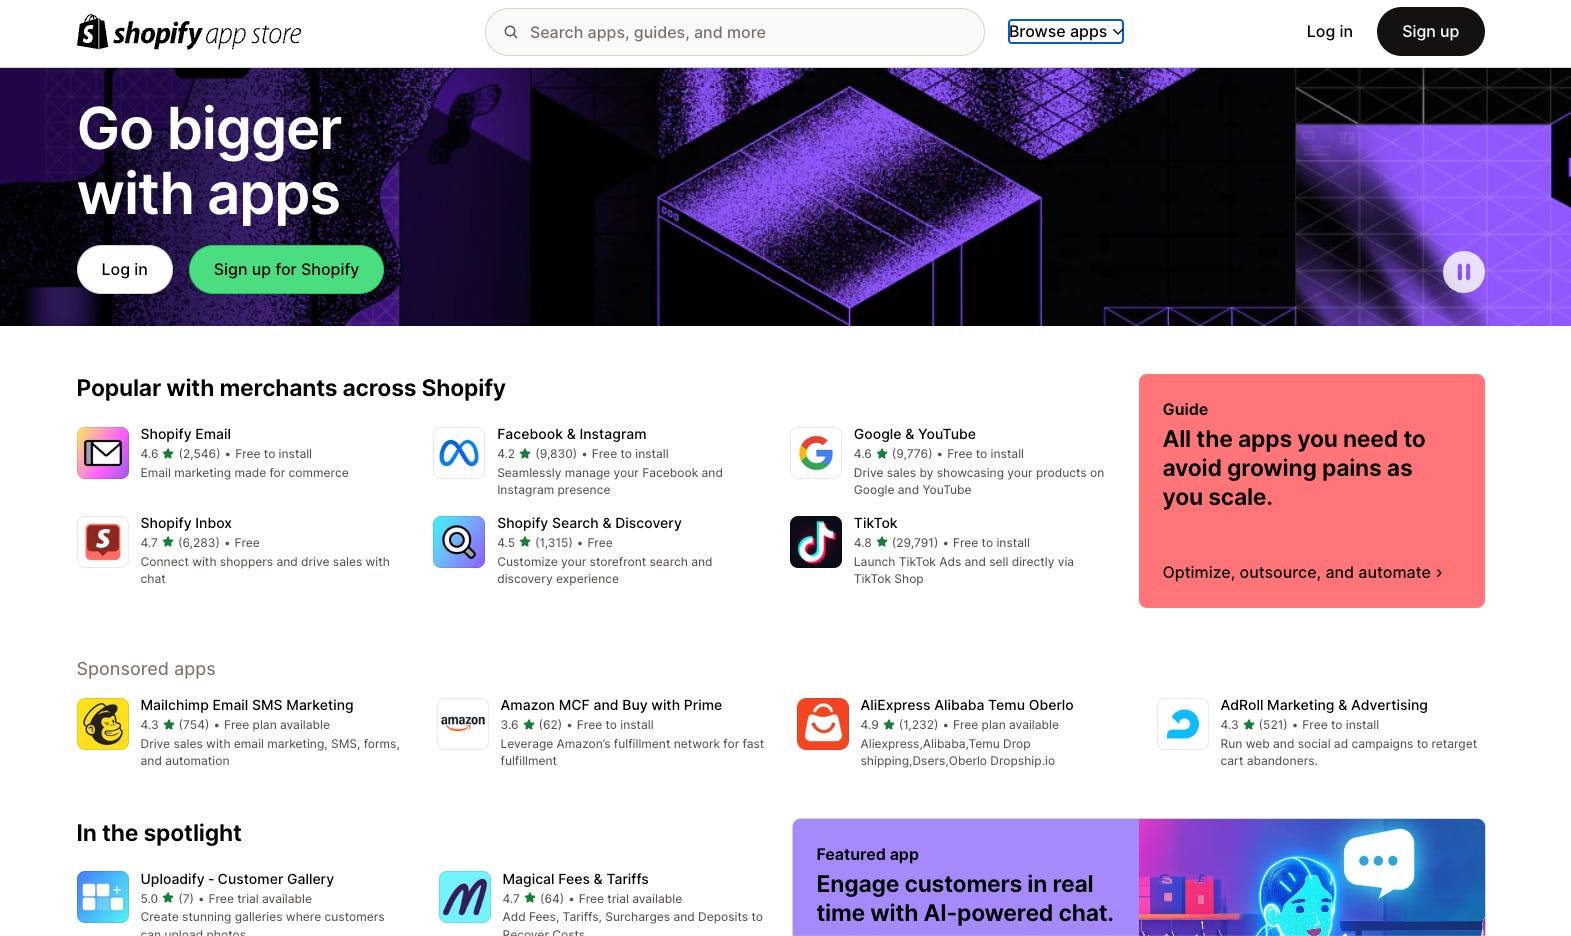The height and width of the screenshot is (936, 1571).
Task: Open the Google & YouTube app icon
Action: point(816,453)
